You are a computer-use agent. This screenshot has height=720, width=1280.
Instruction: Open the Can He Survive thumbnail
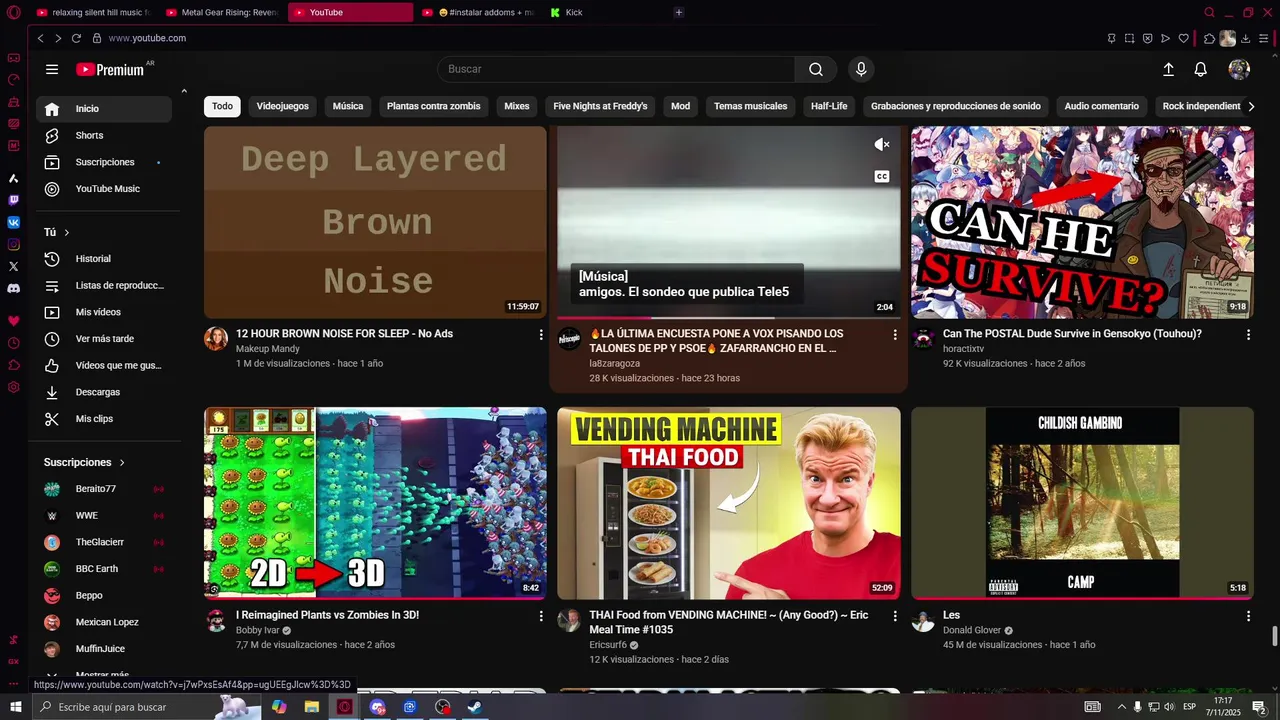(x=1082, y=222)
